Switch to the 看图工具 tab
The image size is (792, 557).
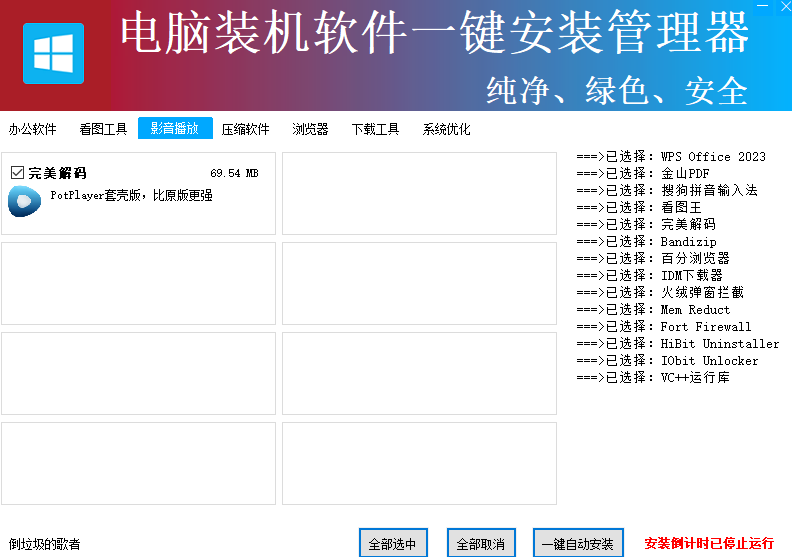coord(103,129)
